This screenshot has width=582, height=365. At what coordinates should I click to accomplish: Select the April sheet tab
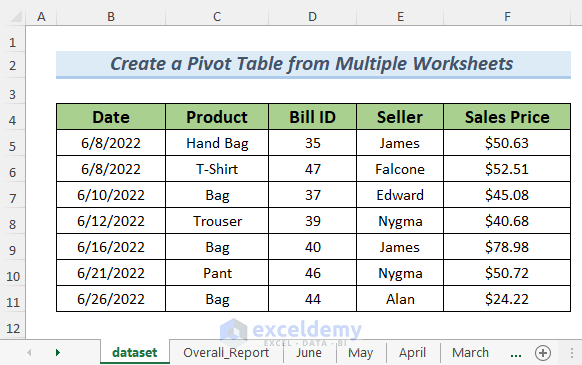pos(412,352)
